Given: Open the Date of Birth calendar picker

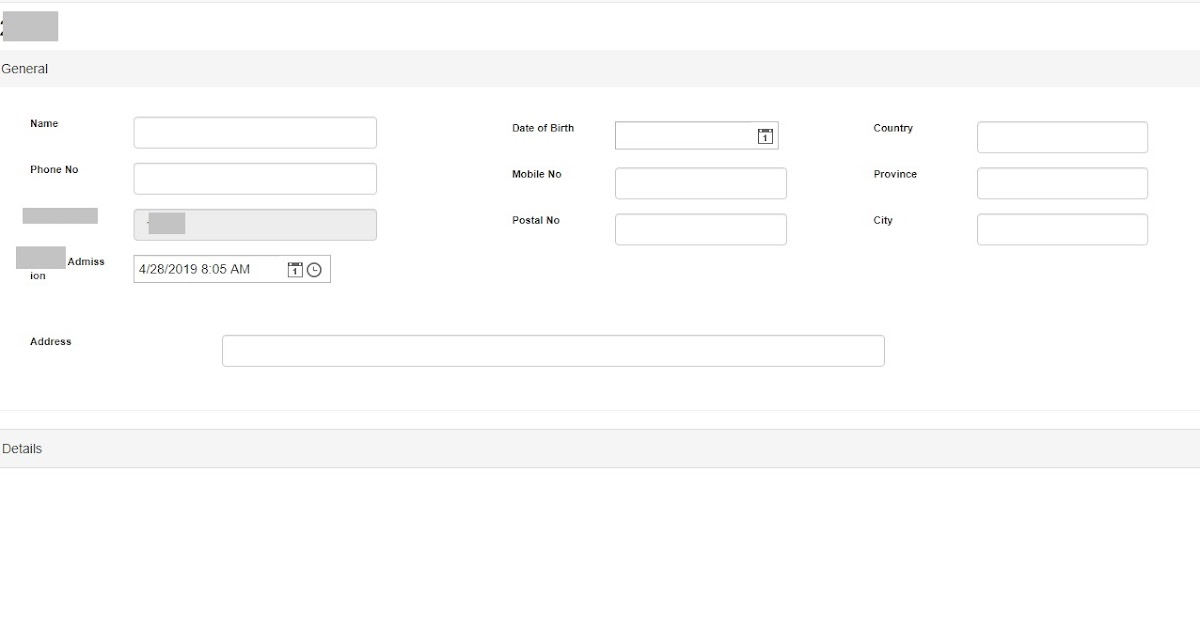Looking at the screenshot, I should 764,136.
